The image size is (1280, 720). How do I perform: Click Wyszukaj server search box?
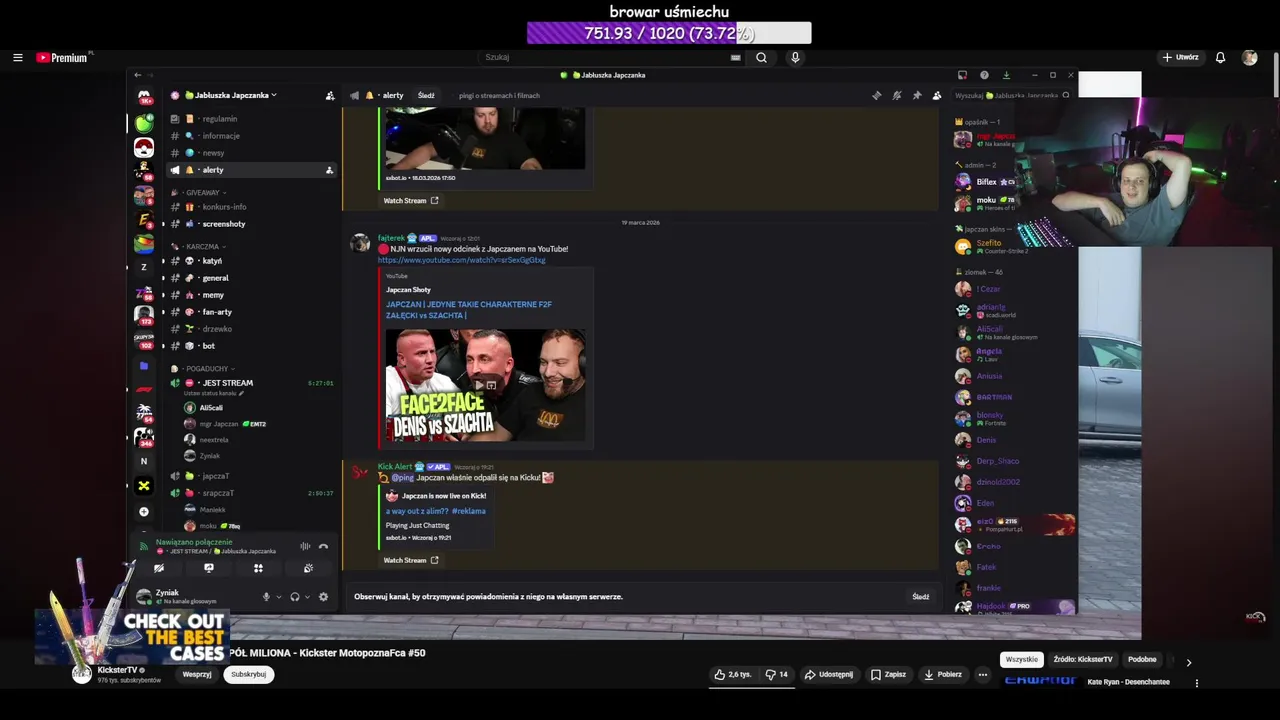[1012, 95]
